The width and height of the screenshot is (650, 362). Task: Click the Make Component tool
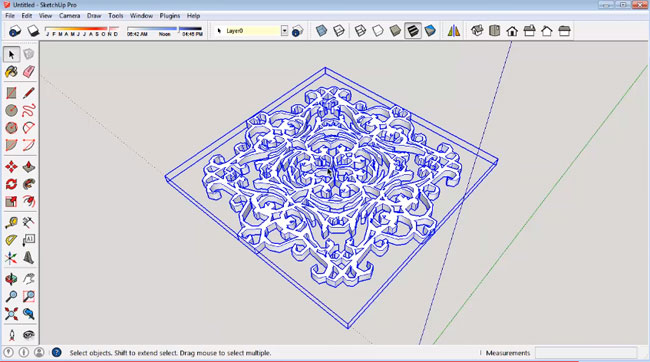[x=29, y=54]
